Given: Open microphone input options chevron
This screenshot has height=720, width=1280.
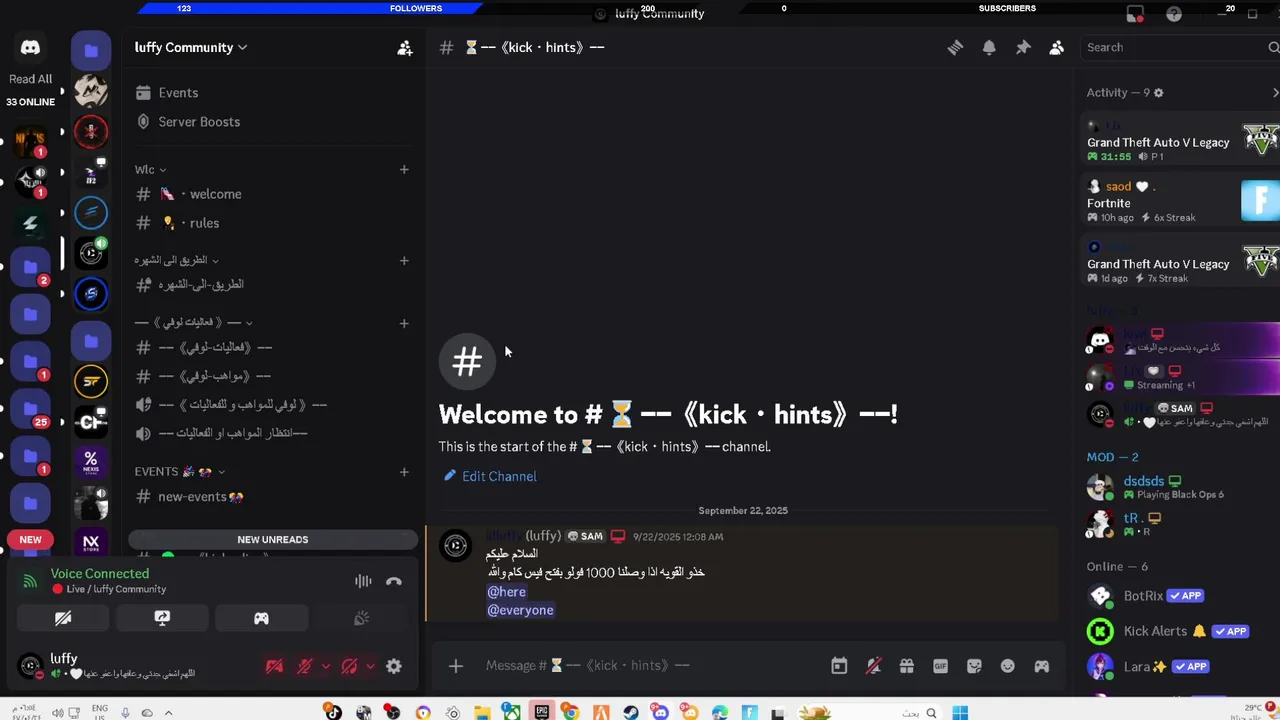Looking at the screenshot, I should pyautogui.click(x=325, y=666).
